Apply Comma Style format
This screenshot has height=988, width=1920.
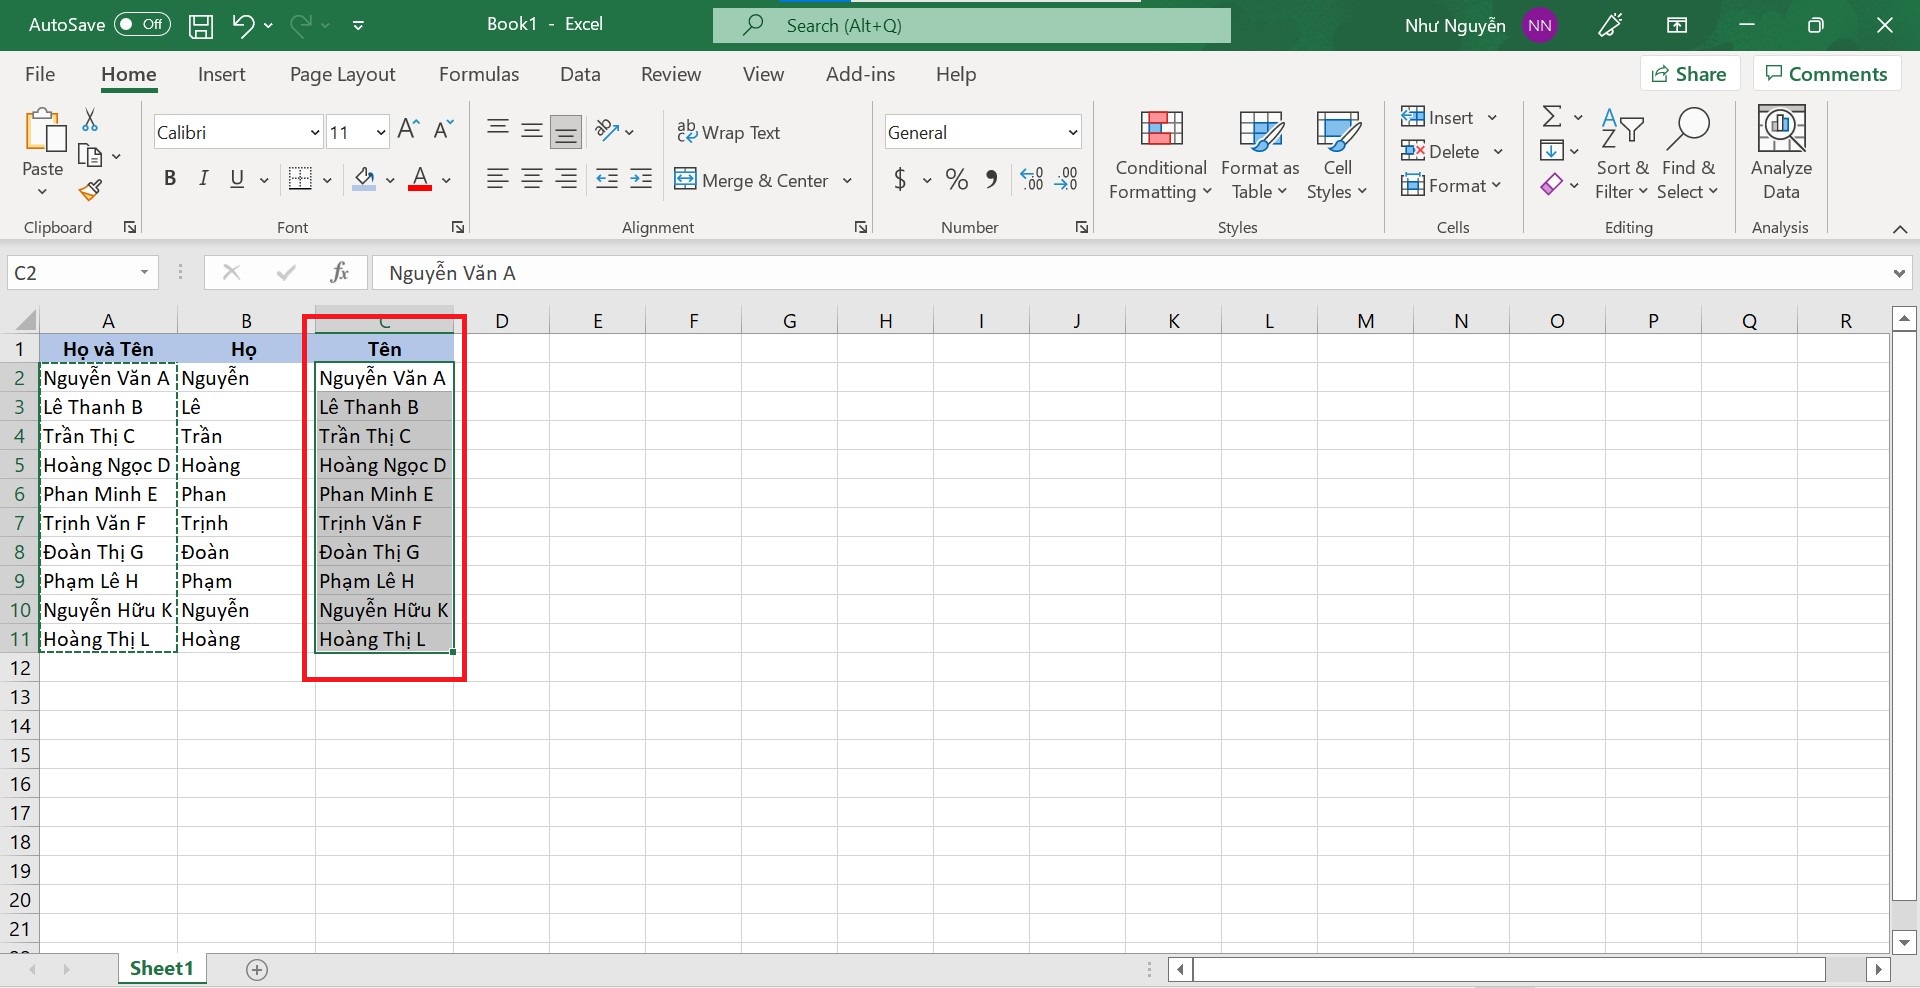tap(991, 179)
